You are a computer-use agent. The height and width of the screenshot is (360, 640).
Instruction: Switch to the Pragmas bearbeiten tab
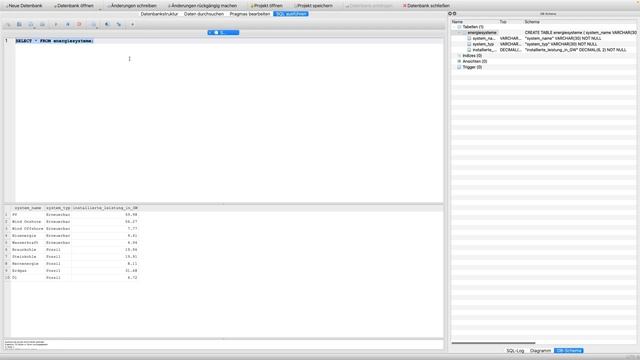pyautogui.click(x=249, y=14)
